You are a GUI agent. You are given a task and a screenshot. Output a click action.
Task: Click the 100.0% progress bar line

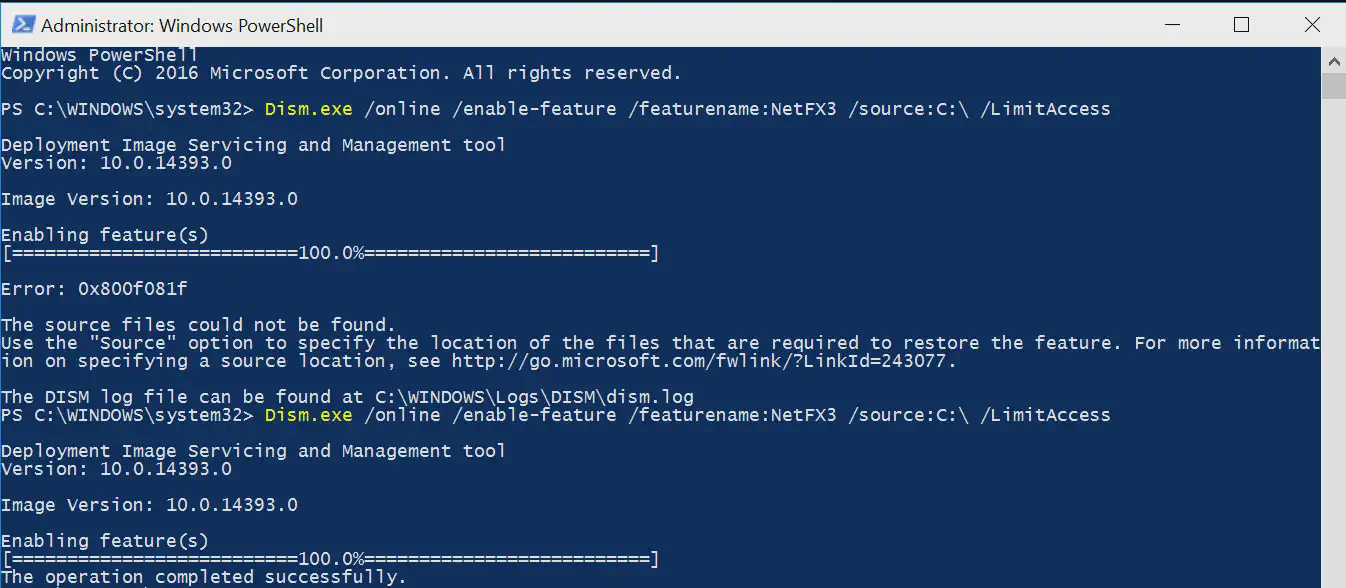tap(330, 253)
